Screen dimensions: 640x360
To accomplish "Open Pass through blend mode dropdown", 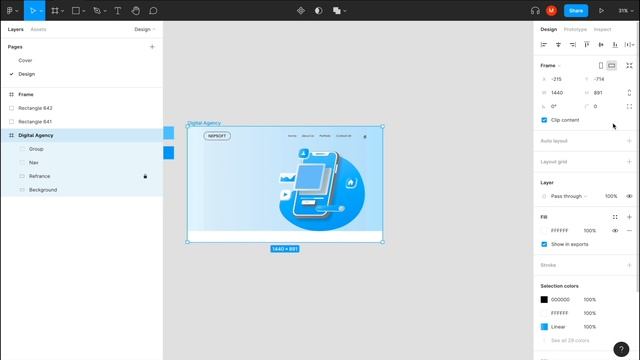I will tap(569, 196).
